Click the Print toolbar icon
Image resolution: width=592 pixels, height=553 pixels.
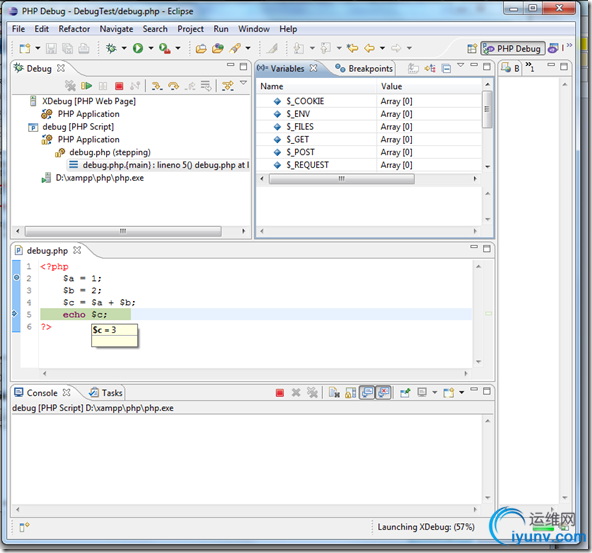[84, 48]
